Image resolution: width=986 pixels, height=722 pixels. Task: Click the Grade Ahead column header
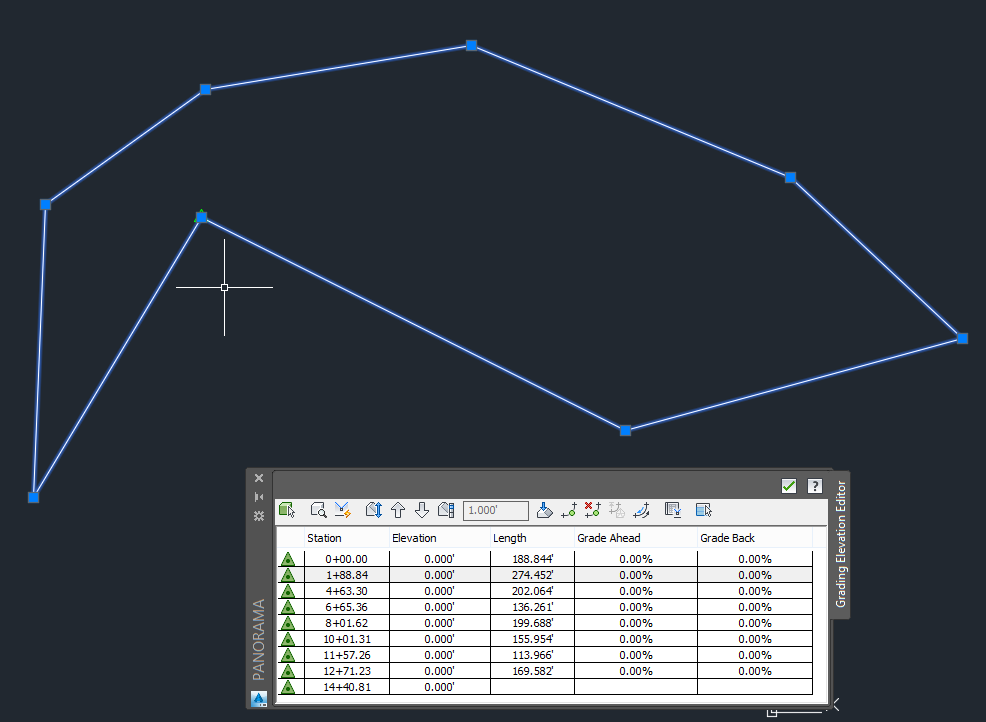tap(636, 538)
